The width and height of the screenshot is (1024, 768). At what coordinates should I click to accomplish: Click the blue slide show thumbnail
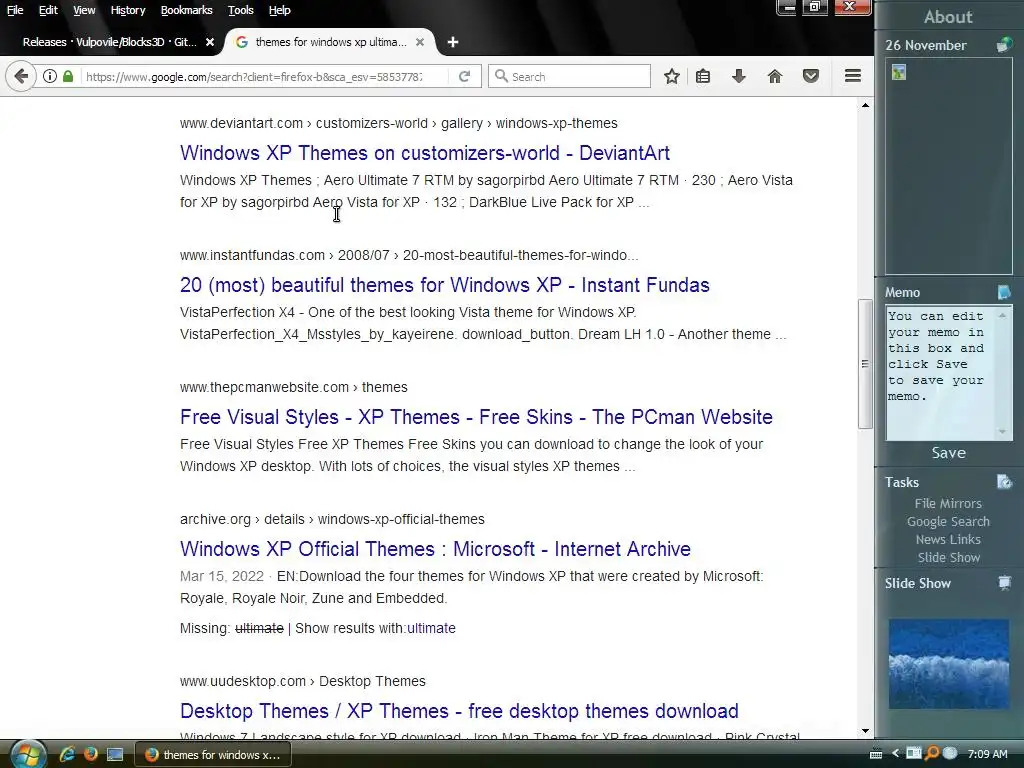click(x=948, y=664)
